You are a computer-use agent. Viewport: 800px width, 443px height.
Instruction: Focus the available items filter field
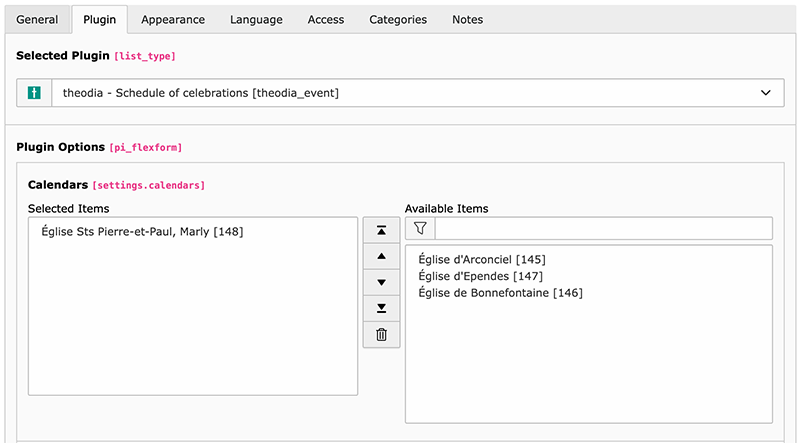(603, 229)
